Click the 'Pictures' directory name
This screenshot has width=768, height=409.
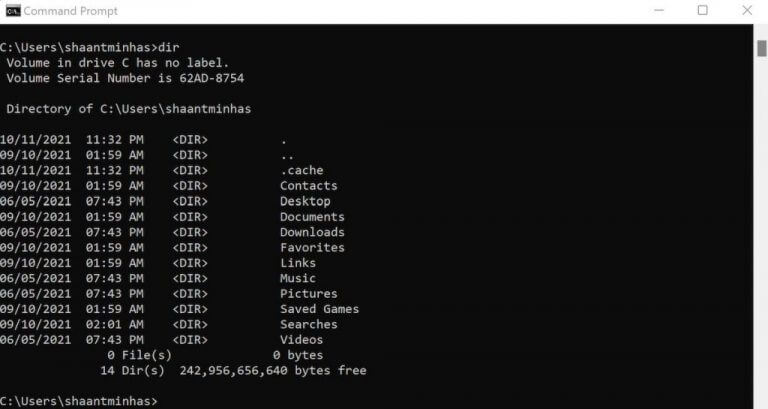(x=309, y=293)
